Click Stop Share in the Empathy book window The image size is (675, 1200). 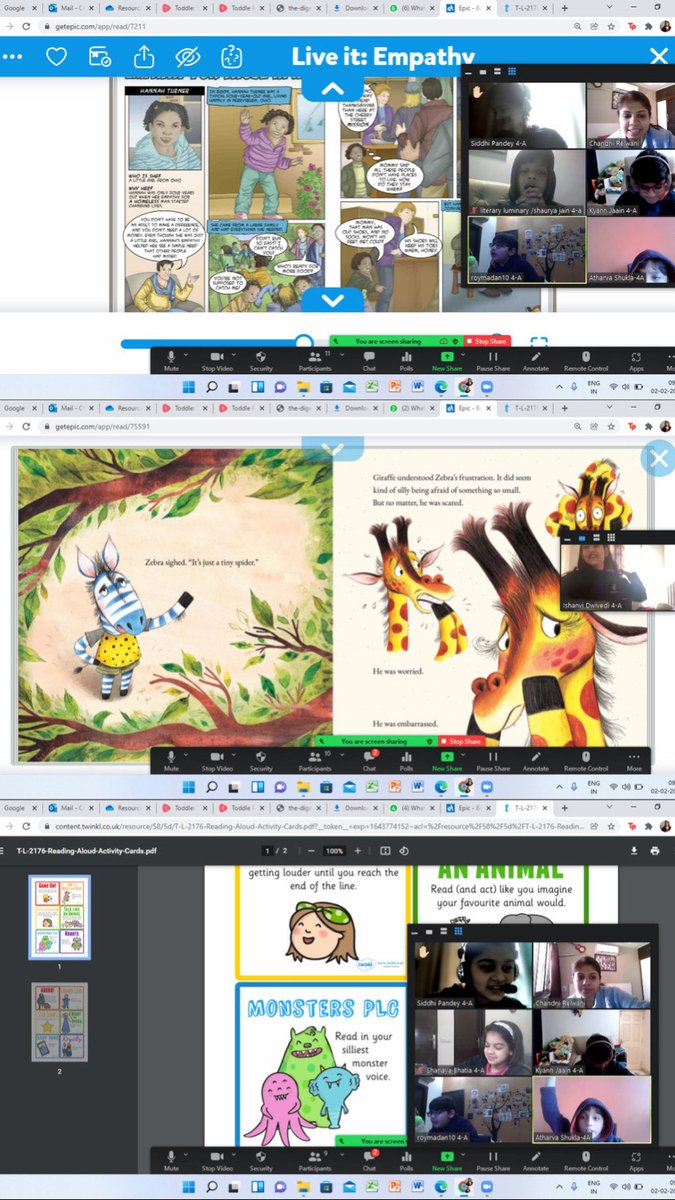[x=487, y=341]
